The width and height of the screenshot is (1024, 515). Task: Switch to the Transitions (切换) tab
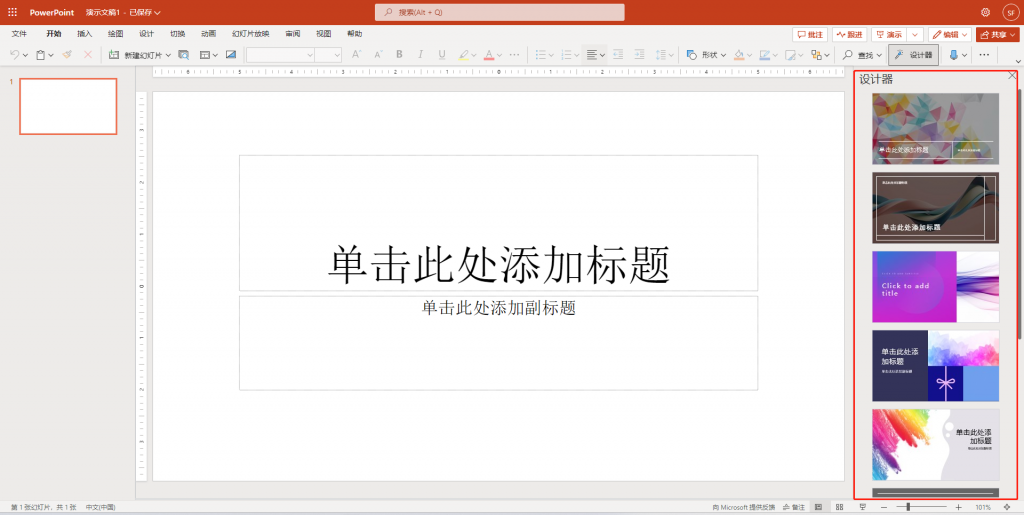[x=178, y=34]
